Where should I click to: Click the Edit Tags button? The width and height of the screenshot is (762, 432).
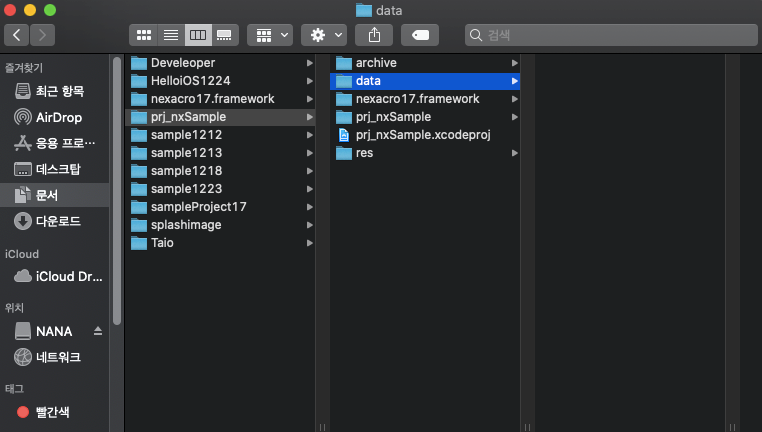pos(420,35)
